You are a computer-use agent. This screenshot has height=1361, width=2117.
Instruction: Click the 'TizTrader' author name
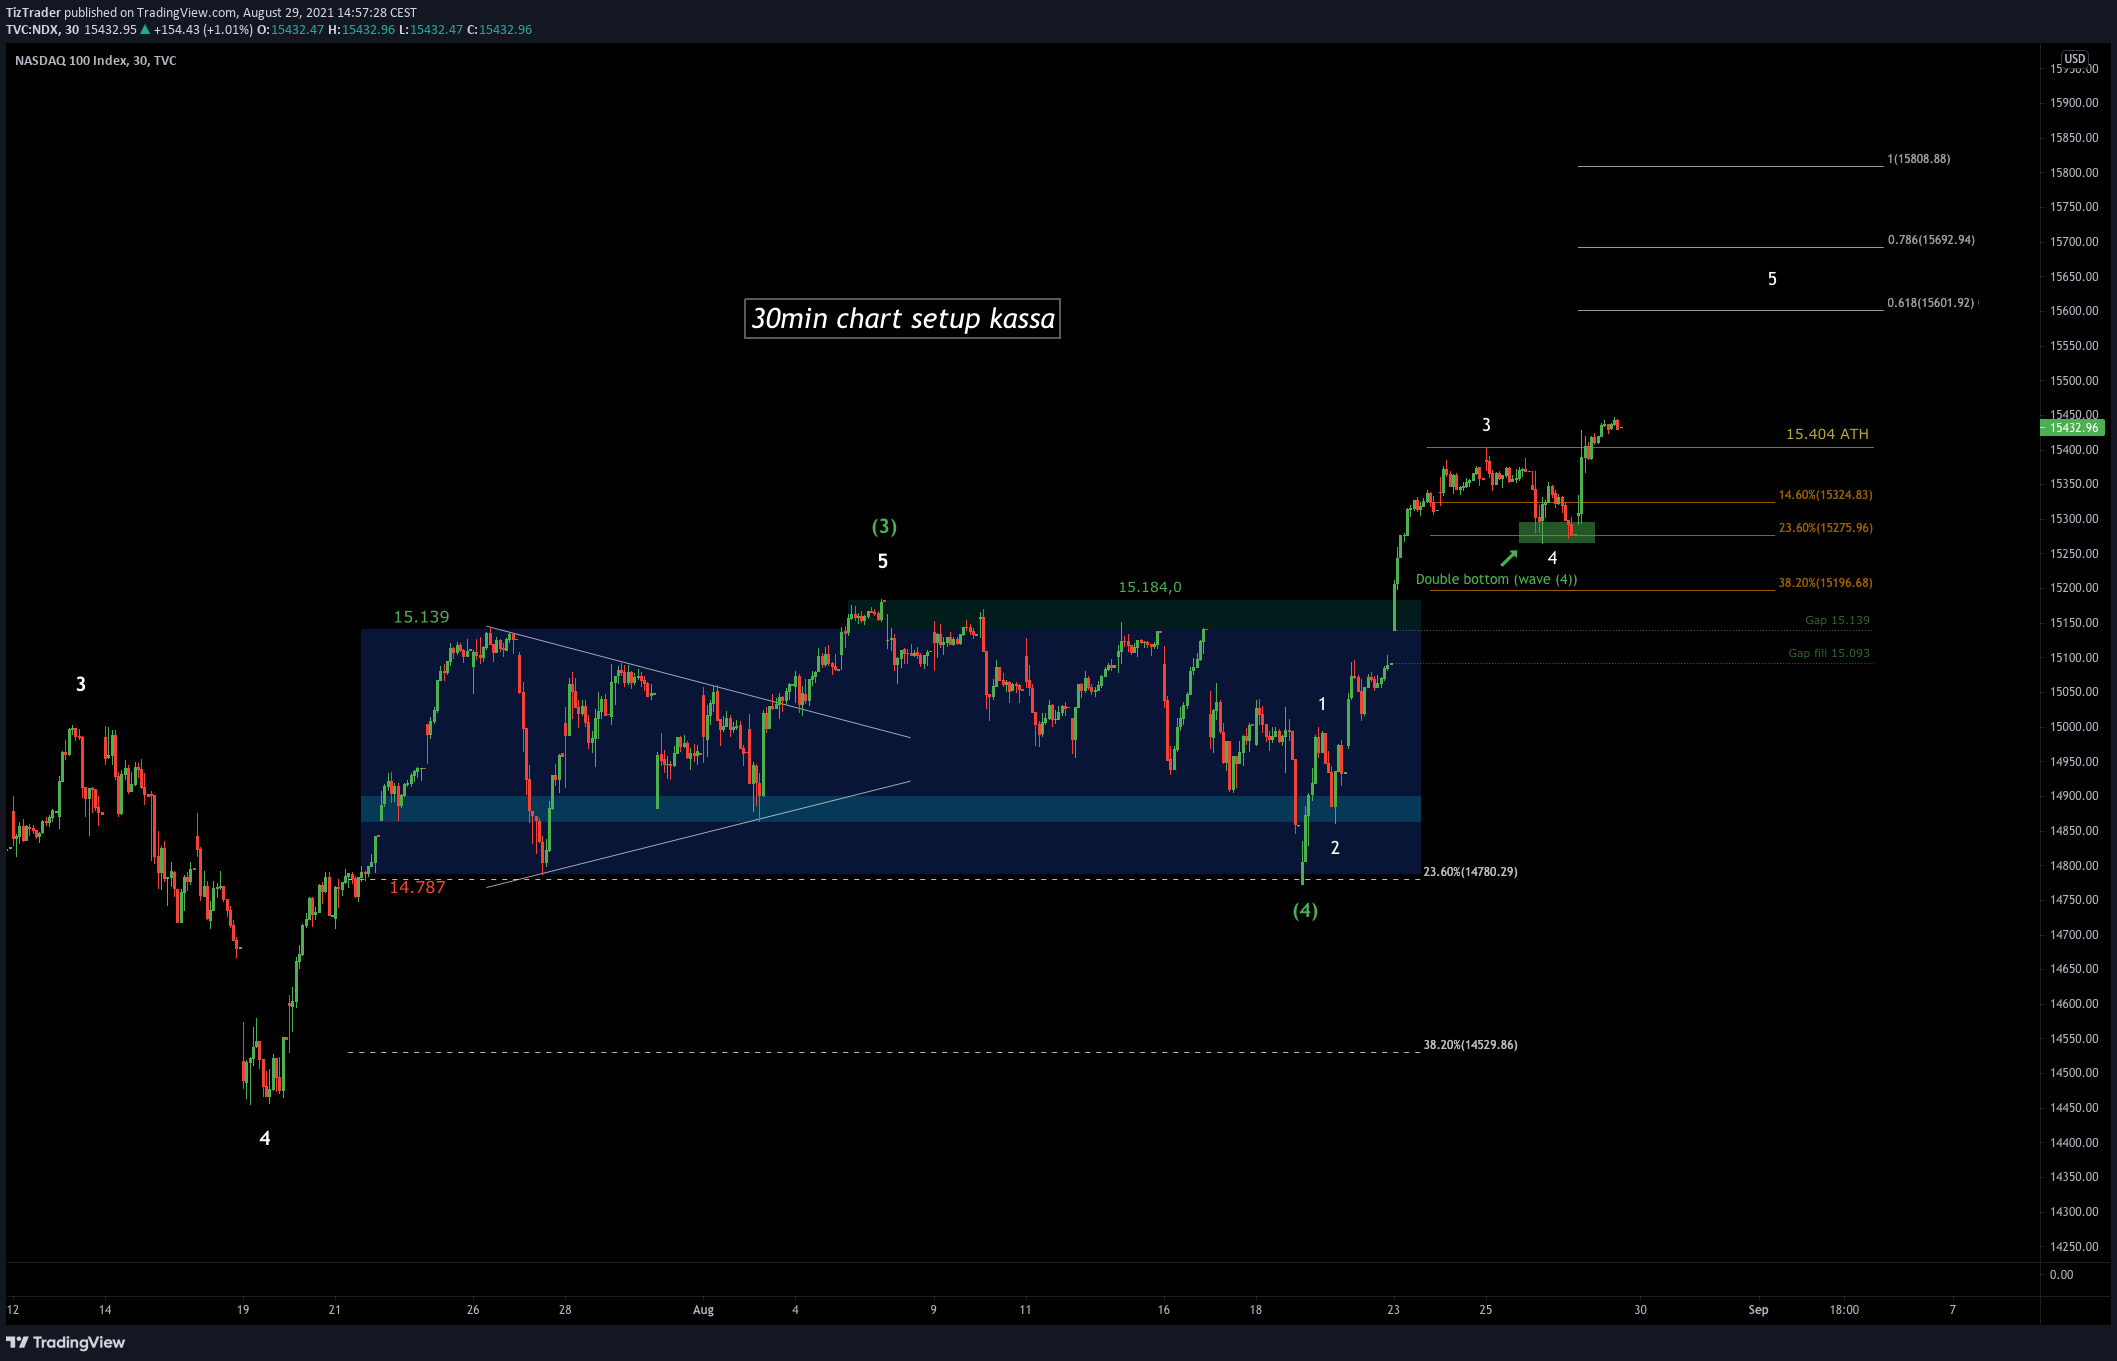pos(33,13)
